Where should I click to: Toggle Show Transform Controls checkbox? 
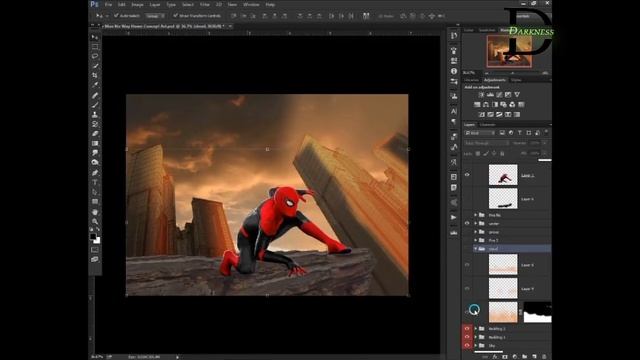pos(176,16)
